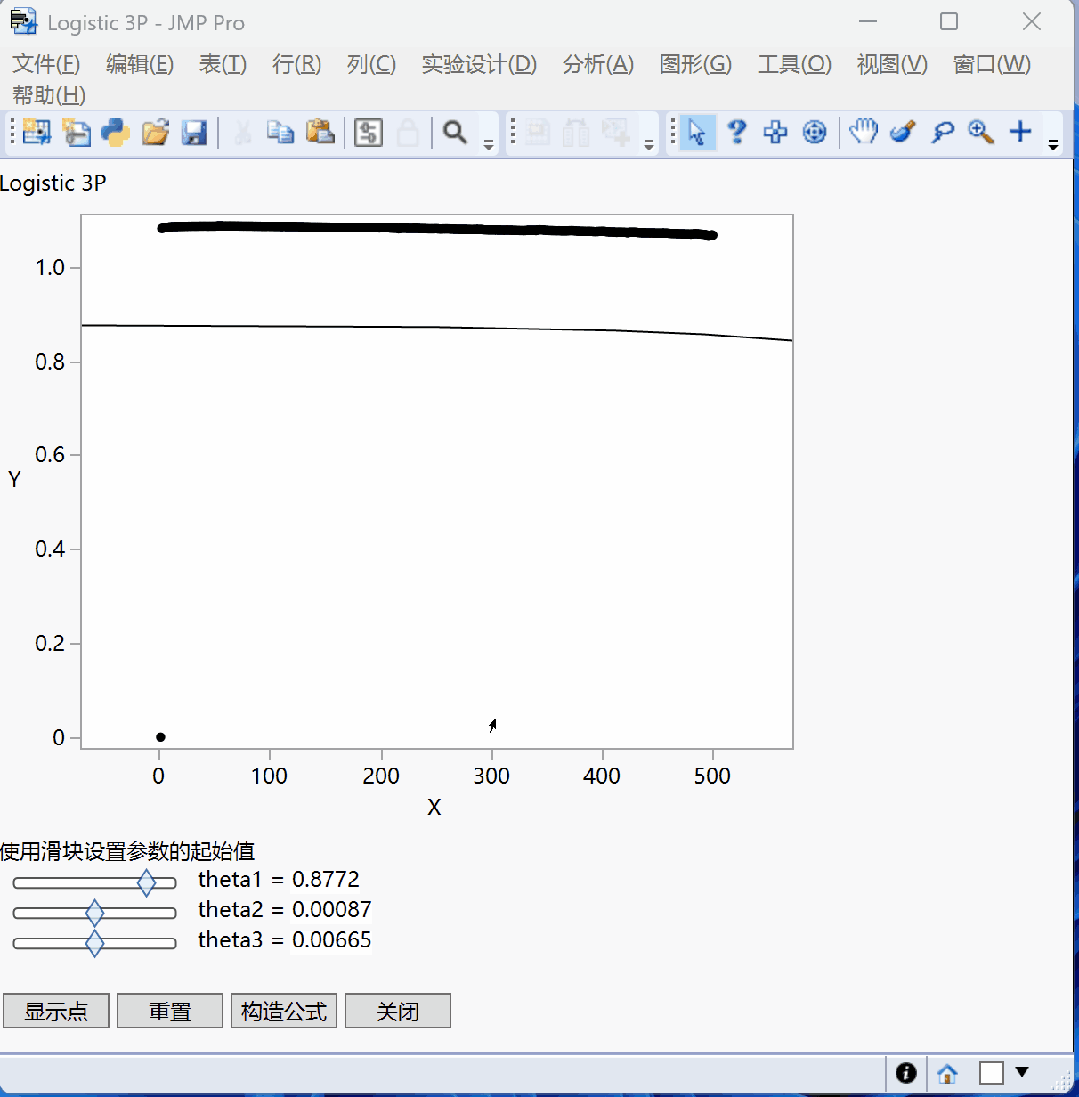The width and height of the screenshot is (1079, 1097).
Task: Click the theta2 value field 0.00087
Action: [332, 909]
